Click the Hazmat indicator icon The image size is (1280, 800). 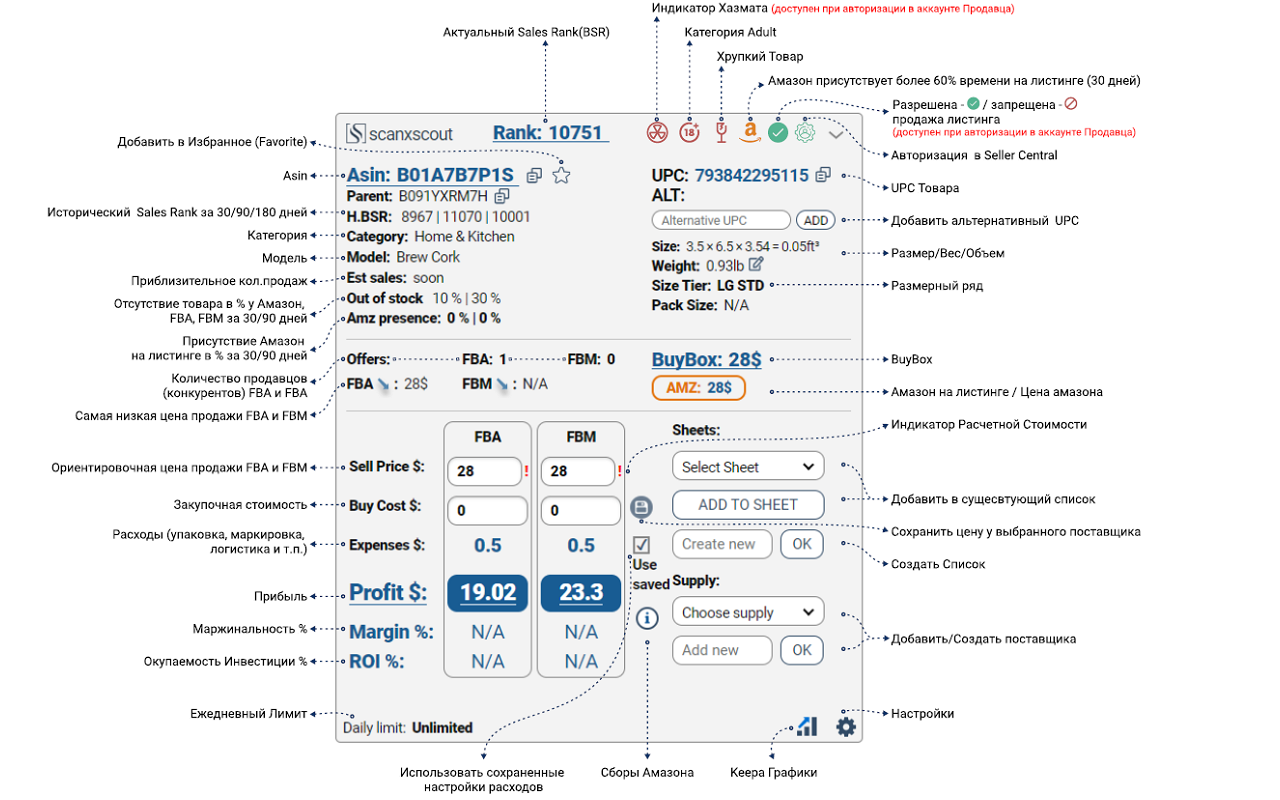click(x=657, y=131)
